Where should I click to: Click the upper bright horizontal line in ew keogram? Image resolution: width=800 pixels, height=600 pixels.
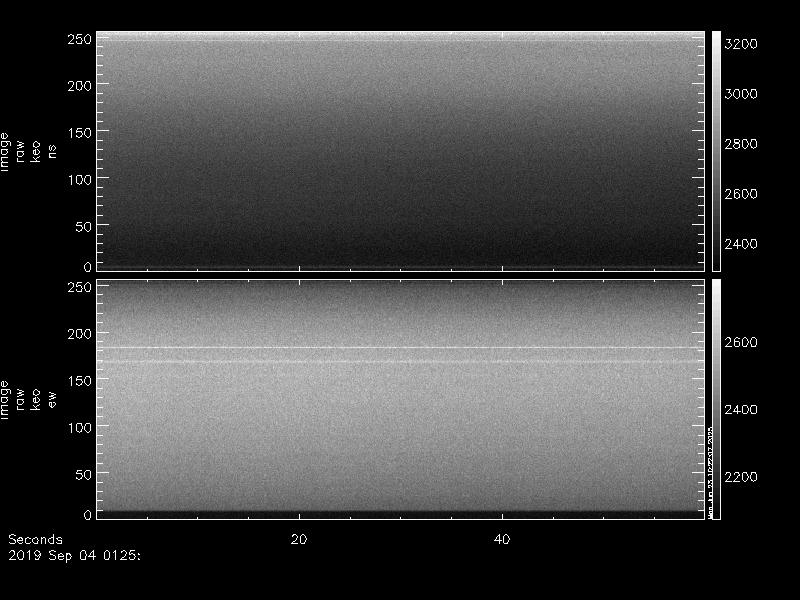[401, 348]
